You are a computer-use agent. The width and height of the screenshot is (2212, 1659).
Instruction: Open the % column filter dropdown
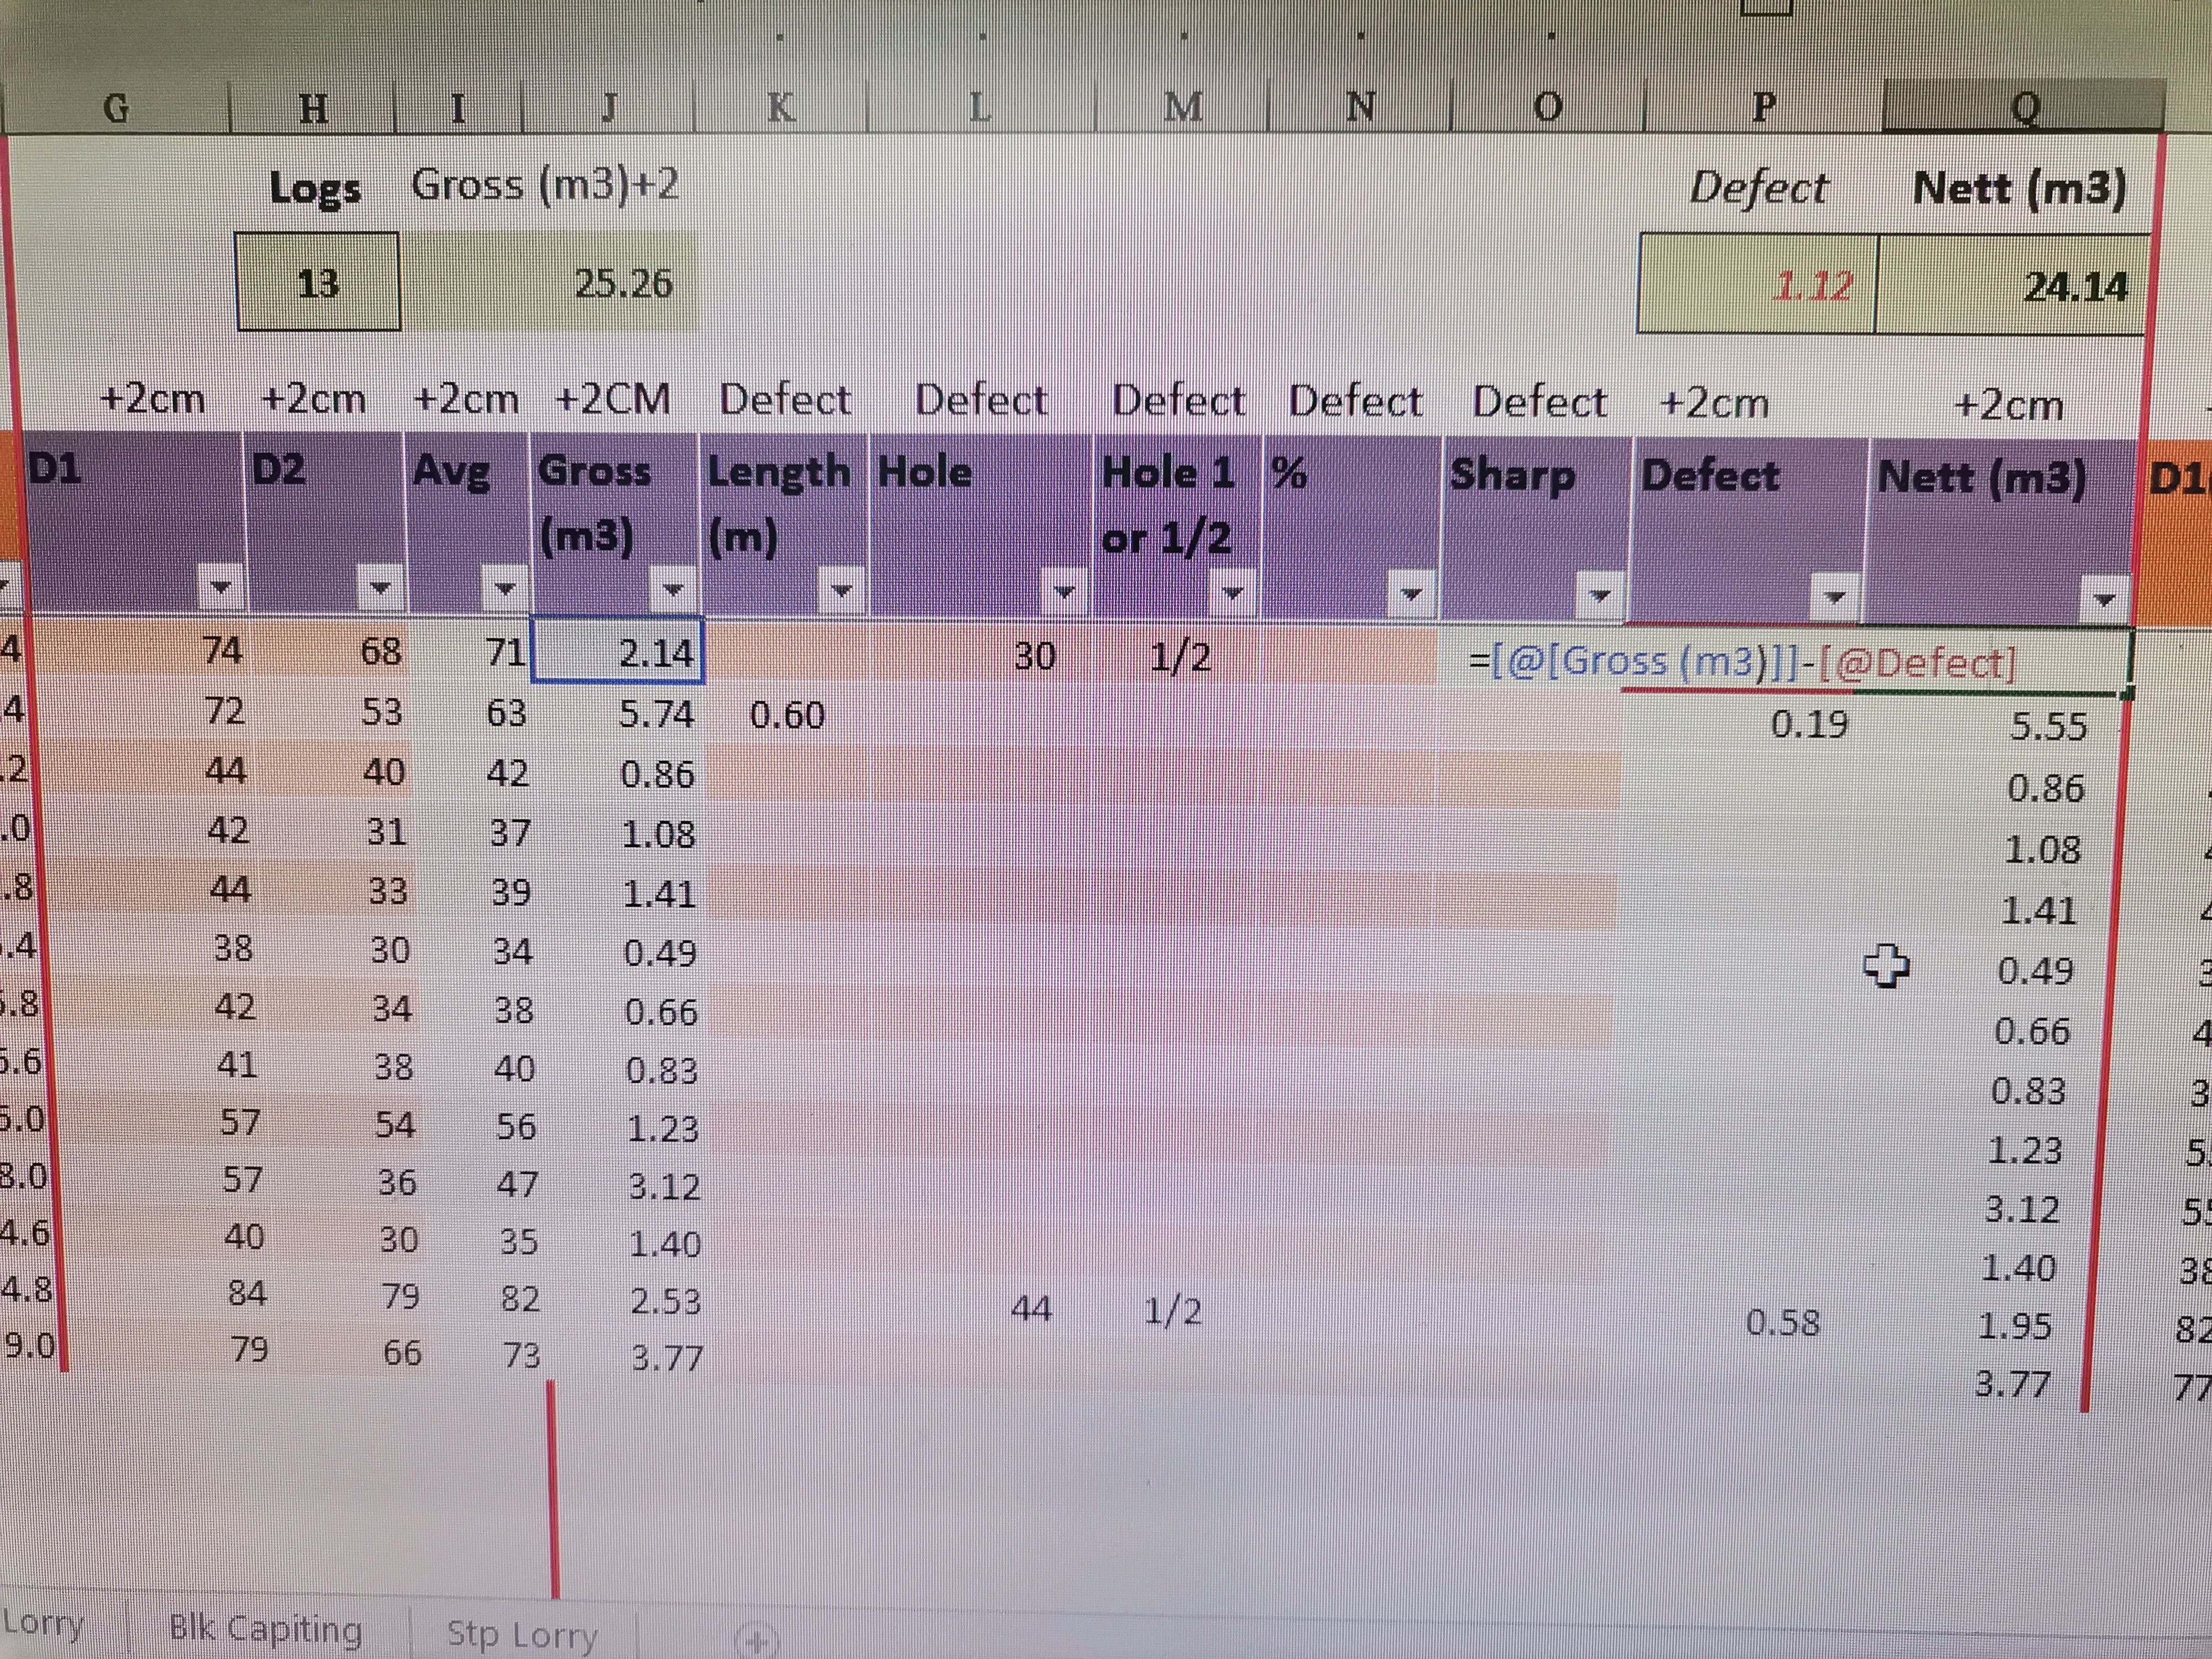pos(1410,594)
